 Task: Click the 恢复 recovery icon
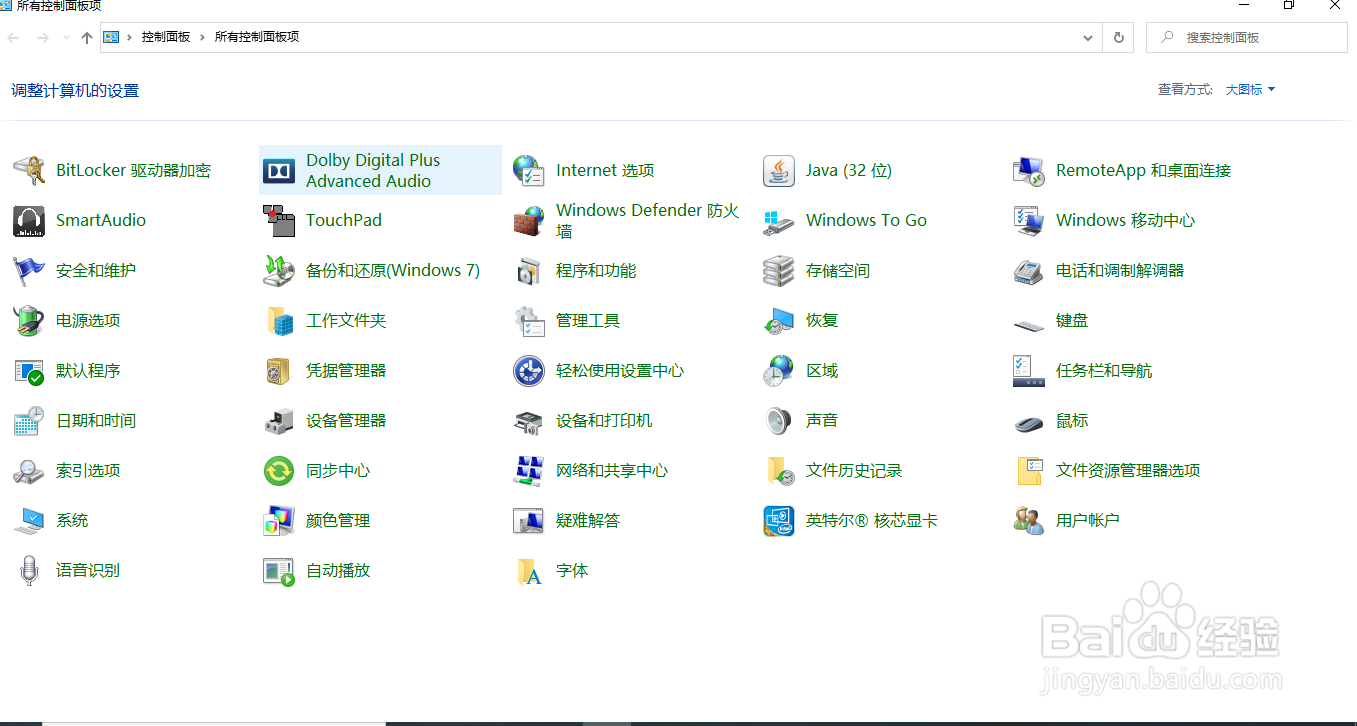pos(779,321)
